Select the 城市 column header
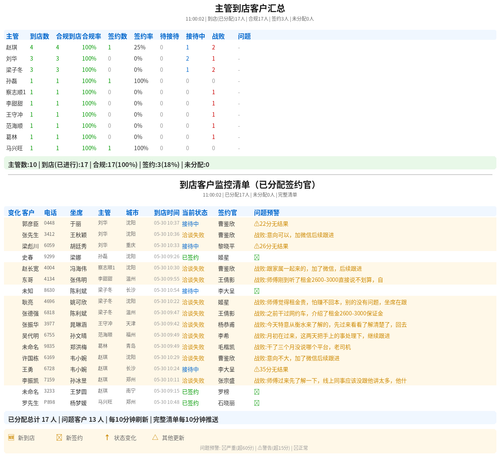Image resolution: width=500 pixels, height=470 pixels. tap(132, 213)
